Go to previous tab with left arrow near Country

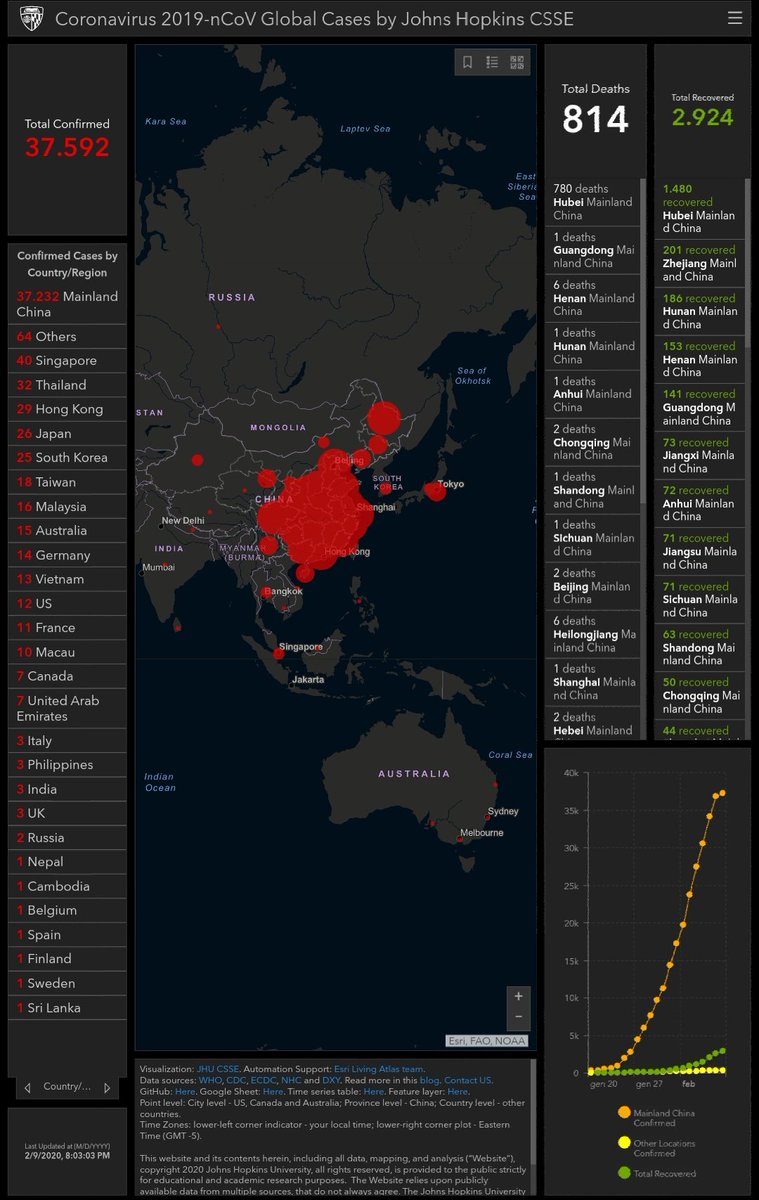(x=26, y=1087)
